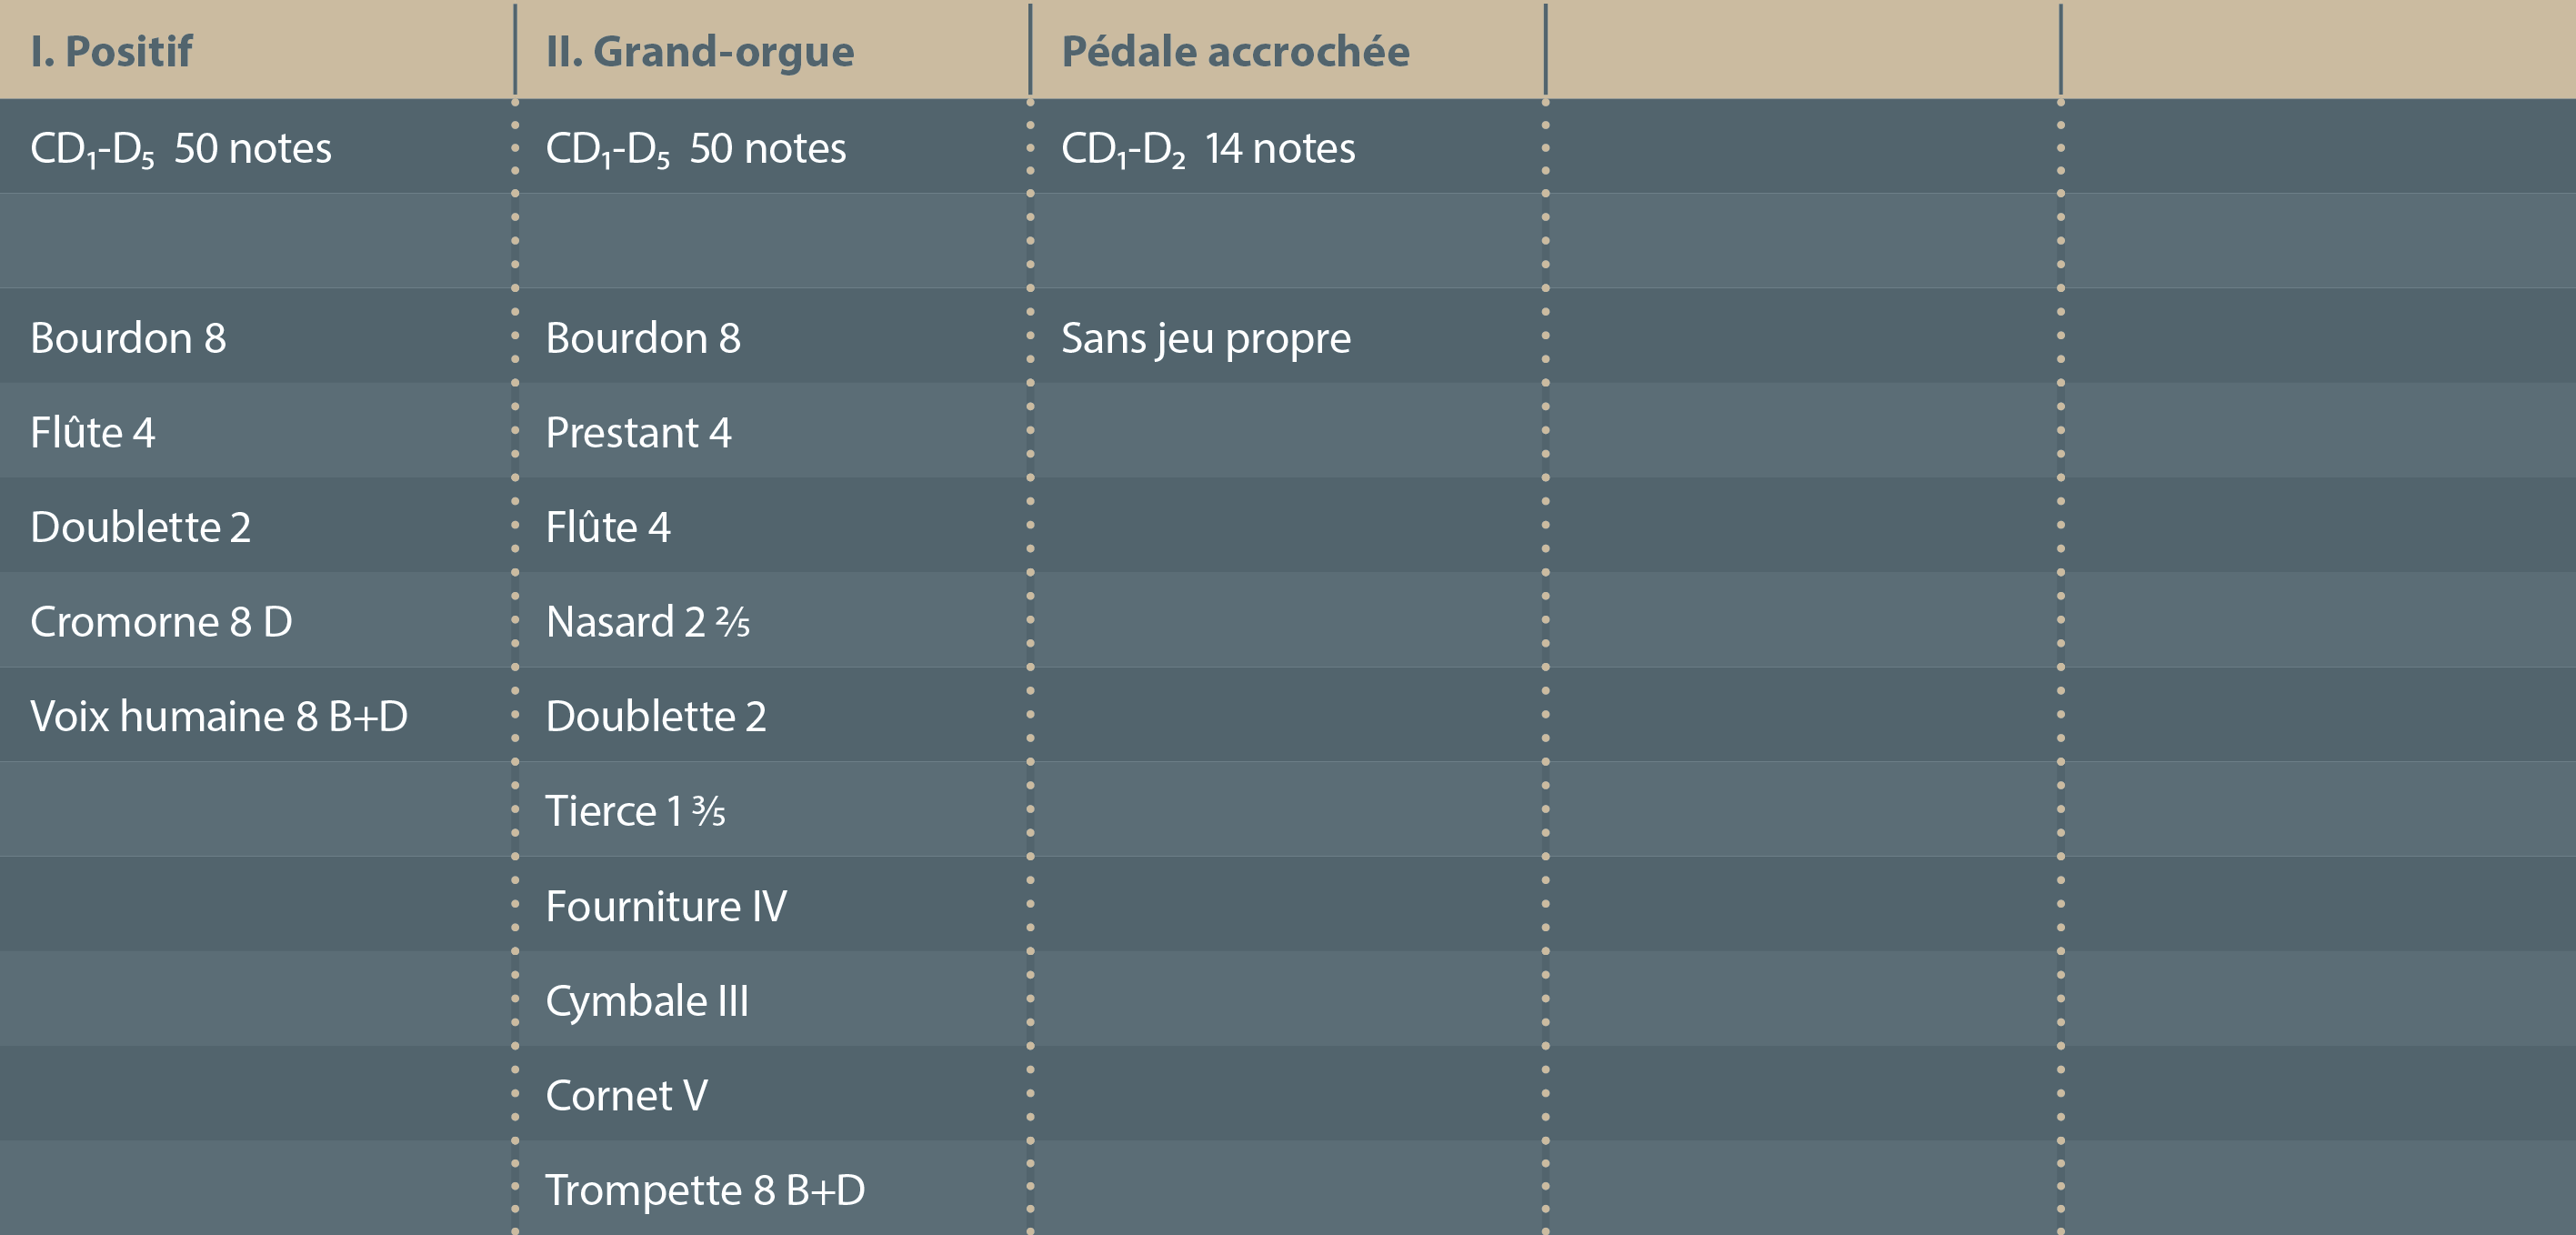Select the "Tierce 1 ⅗" stop
The height and width of the screenshot is (1235, 2576).
click(635, 812)
